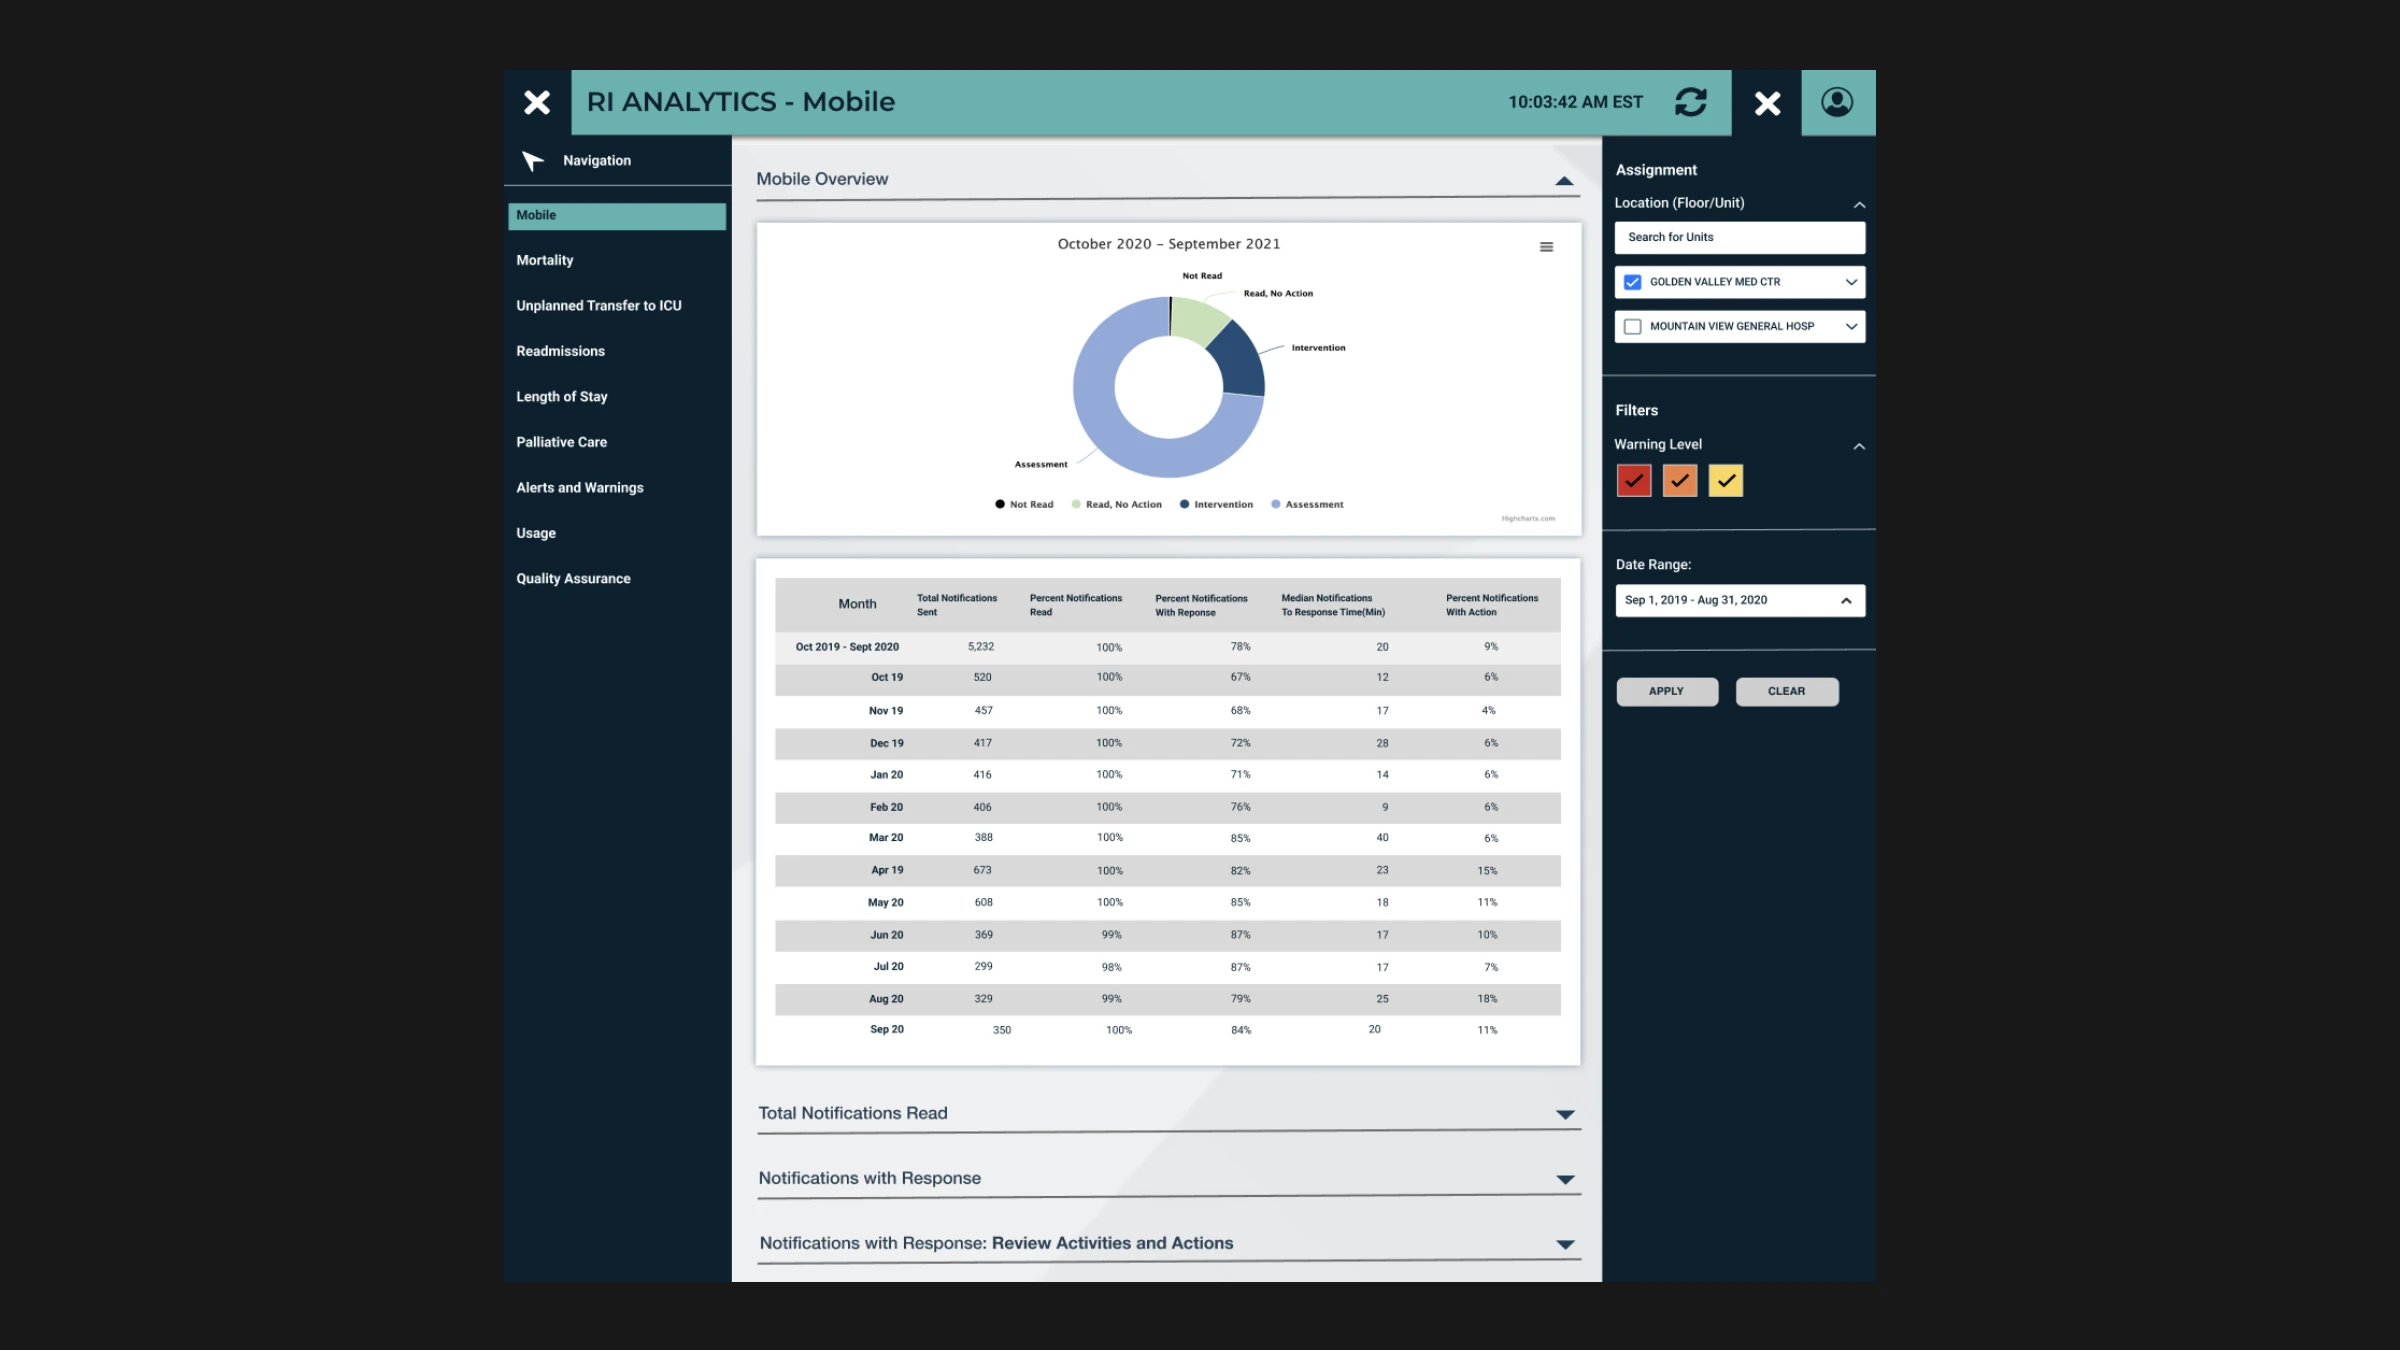Expand Golden Valley Med Ctr dropdown arrow

coord(1851,282)
